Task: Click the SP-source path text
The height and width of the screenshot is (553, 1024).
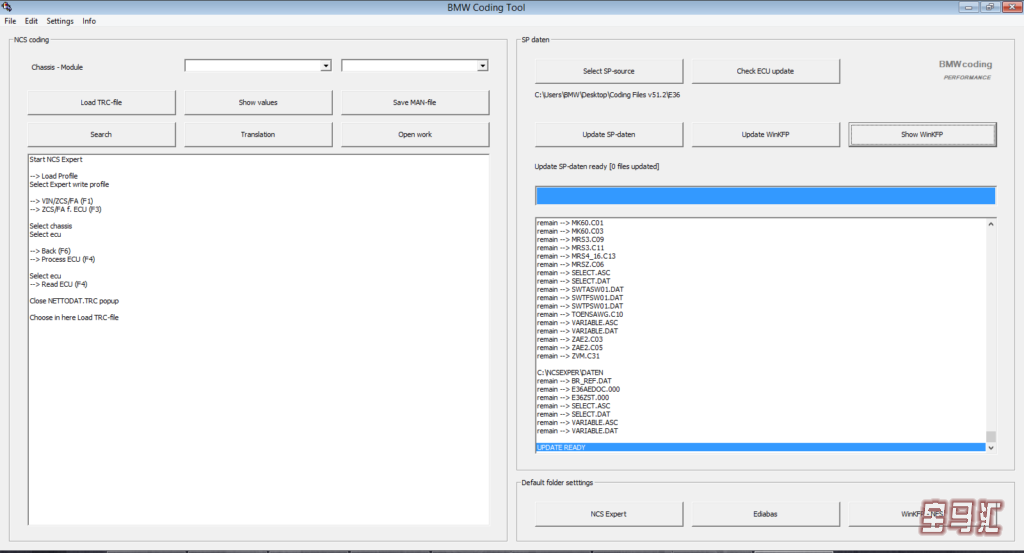Action: tap(607, 95)
